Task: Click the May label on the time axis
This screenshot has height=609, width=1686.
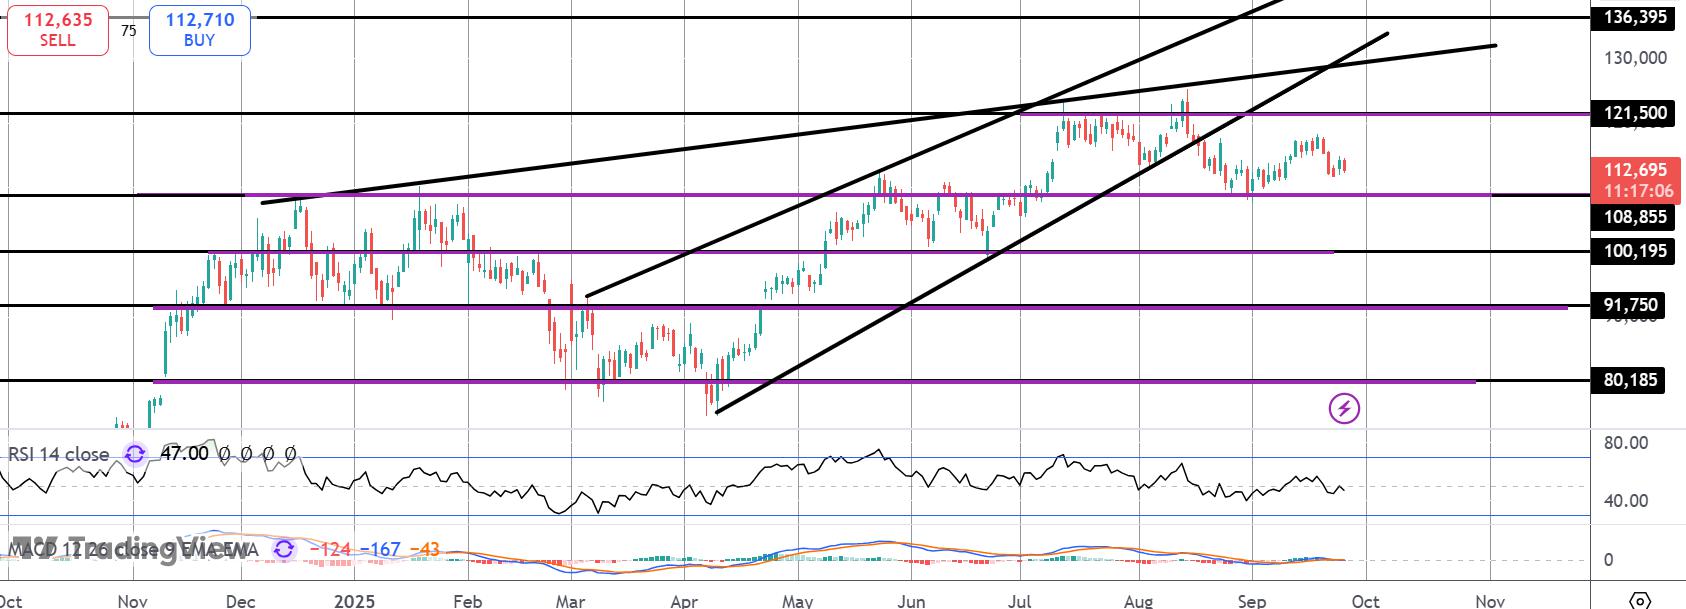Action: click(x=797, y=601)
